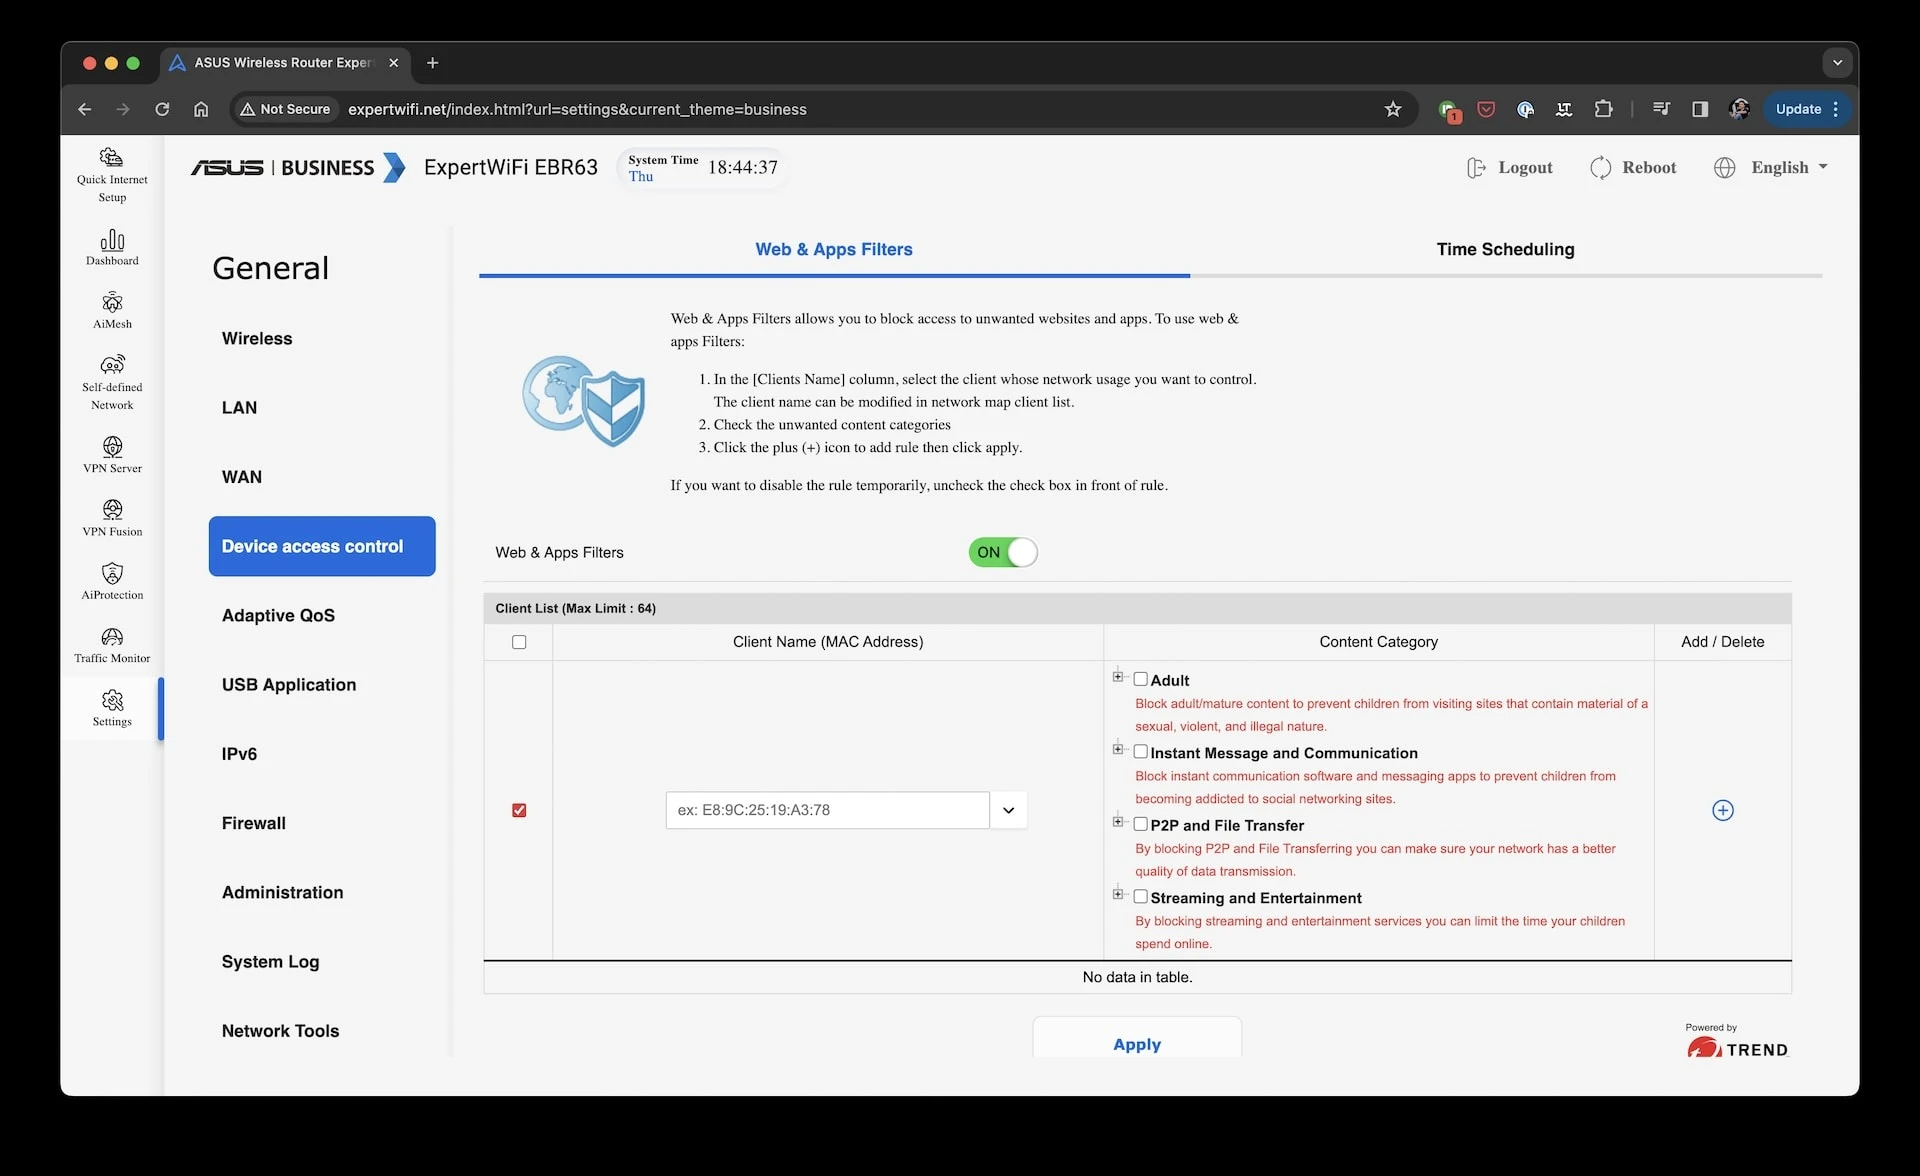1920x1176 pixels.
Task: Check P2P and File Transfer checkbox
Action: tap(1140, 824)
